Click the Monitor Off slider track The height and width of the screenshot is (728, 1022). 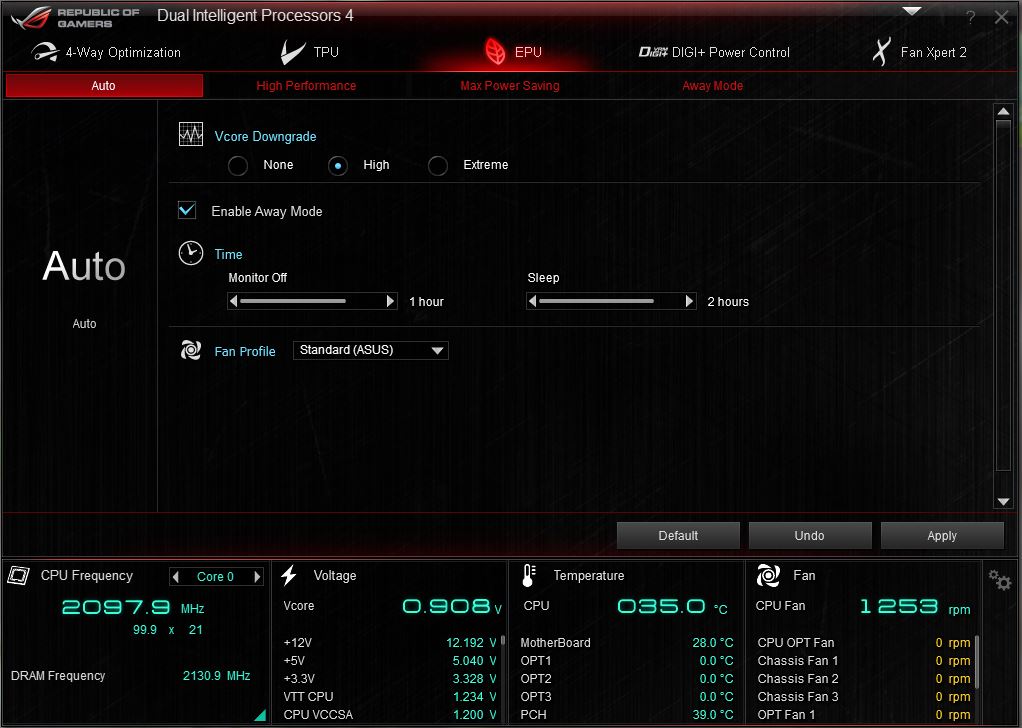[x=312, y=301]
